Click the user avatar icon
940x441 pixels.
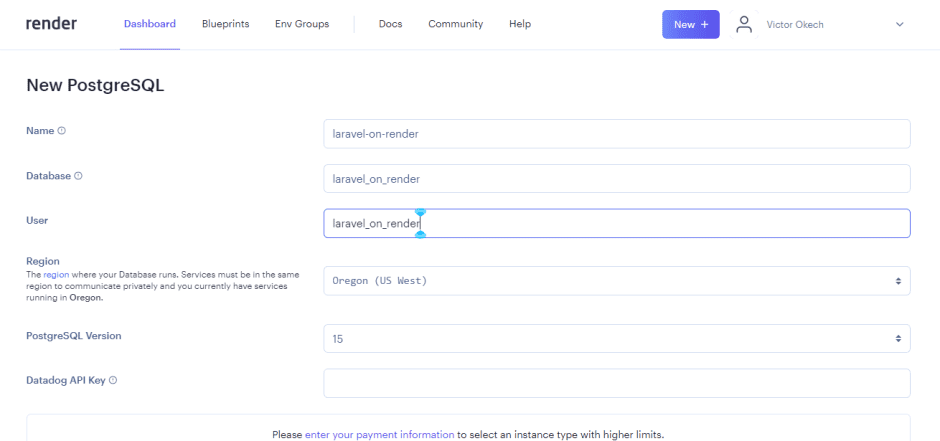[x=744, y=25]
